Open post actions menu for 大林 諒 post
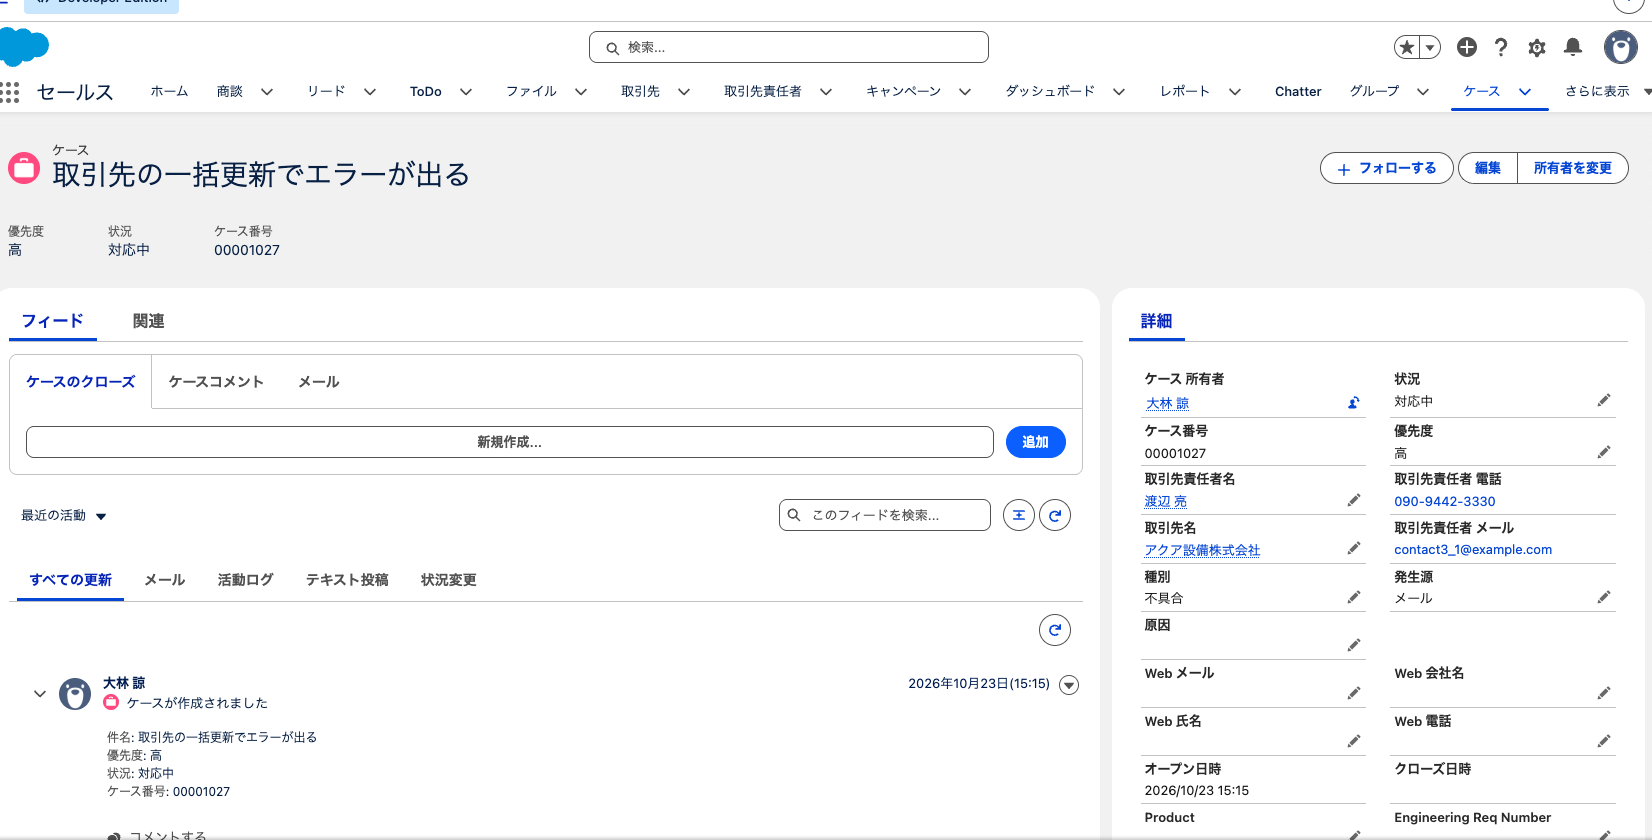 [1069, 685]
